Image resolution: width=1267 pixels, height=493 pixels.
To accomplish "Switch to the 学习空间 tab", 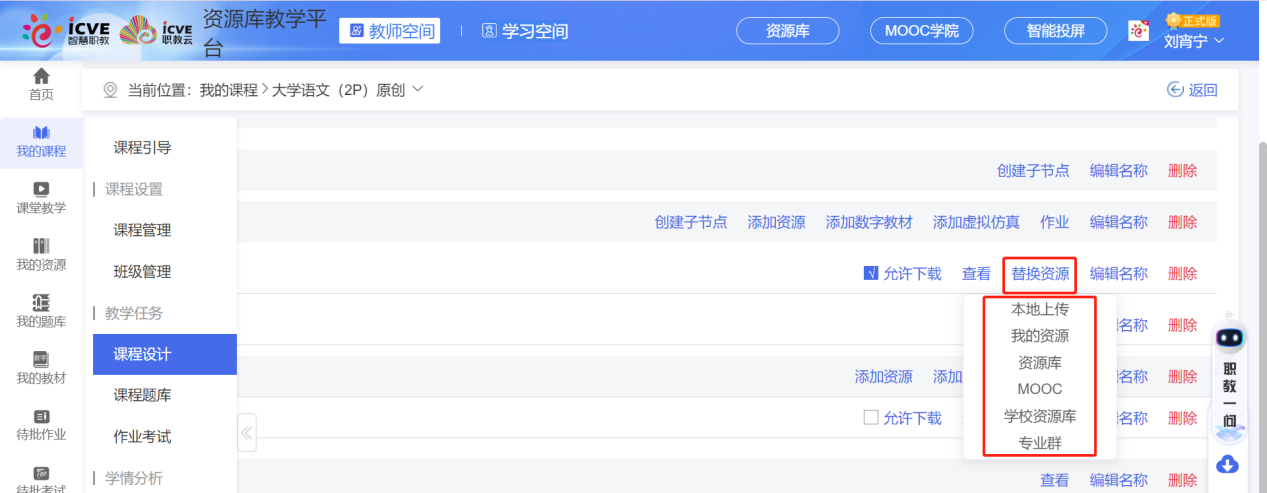I will 525,31.
